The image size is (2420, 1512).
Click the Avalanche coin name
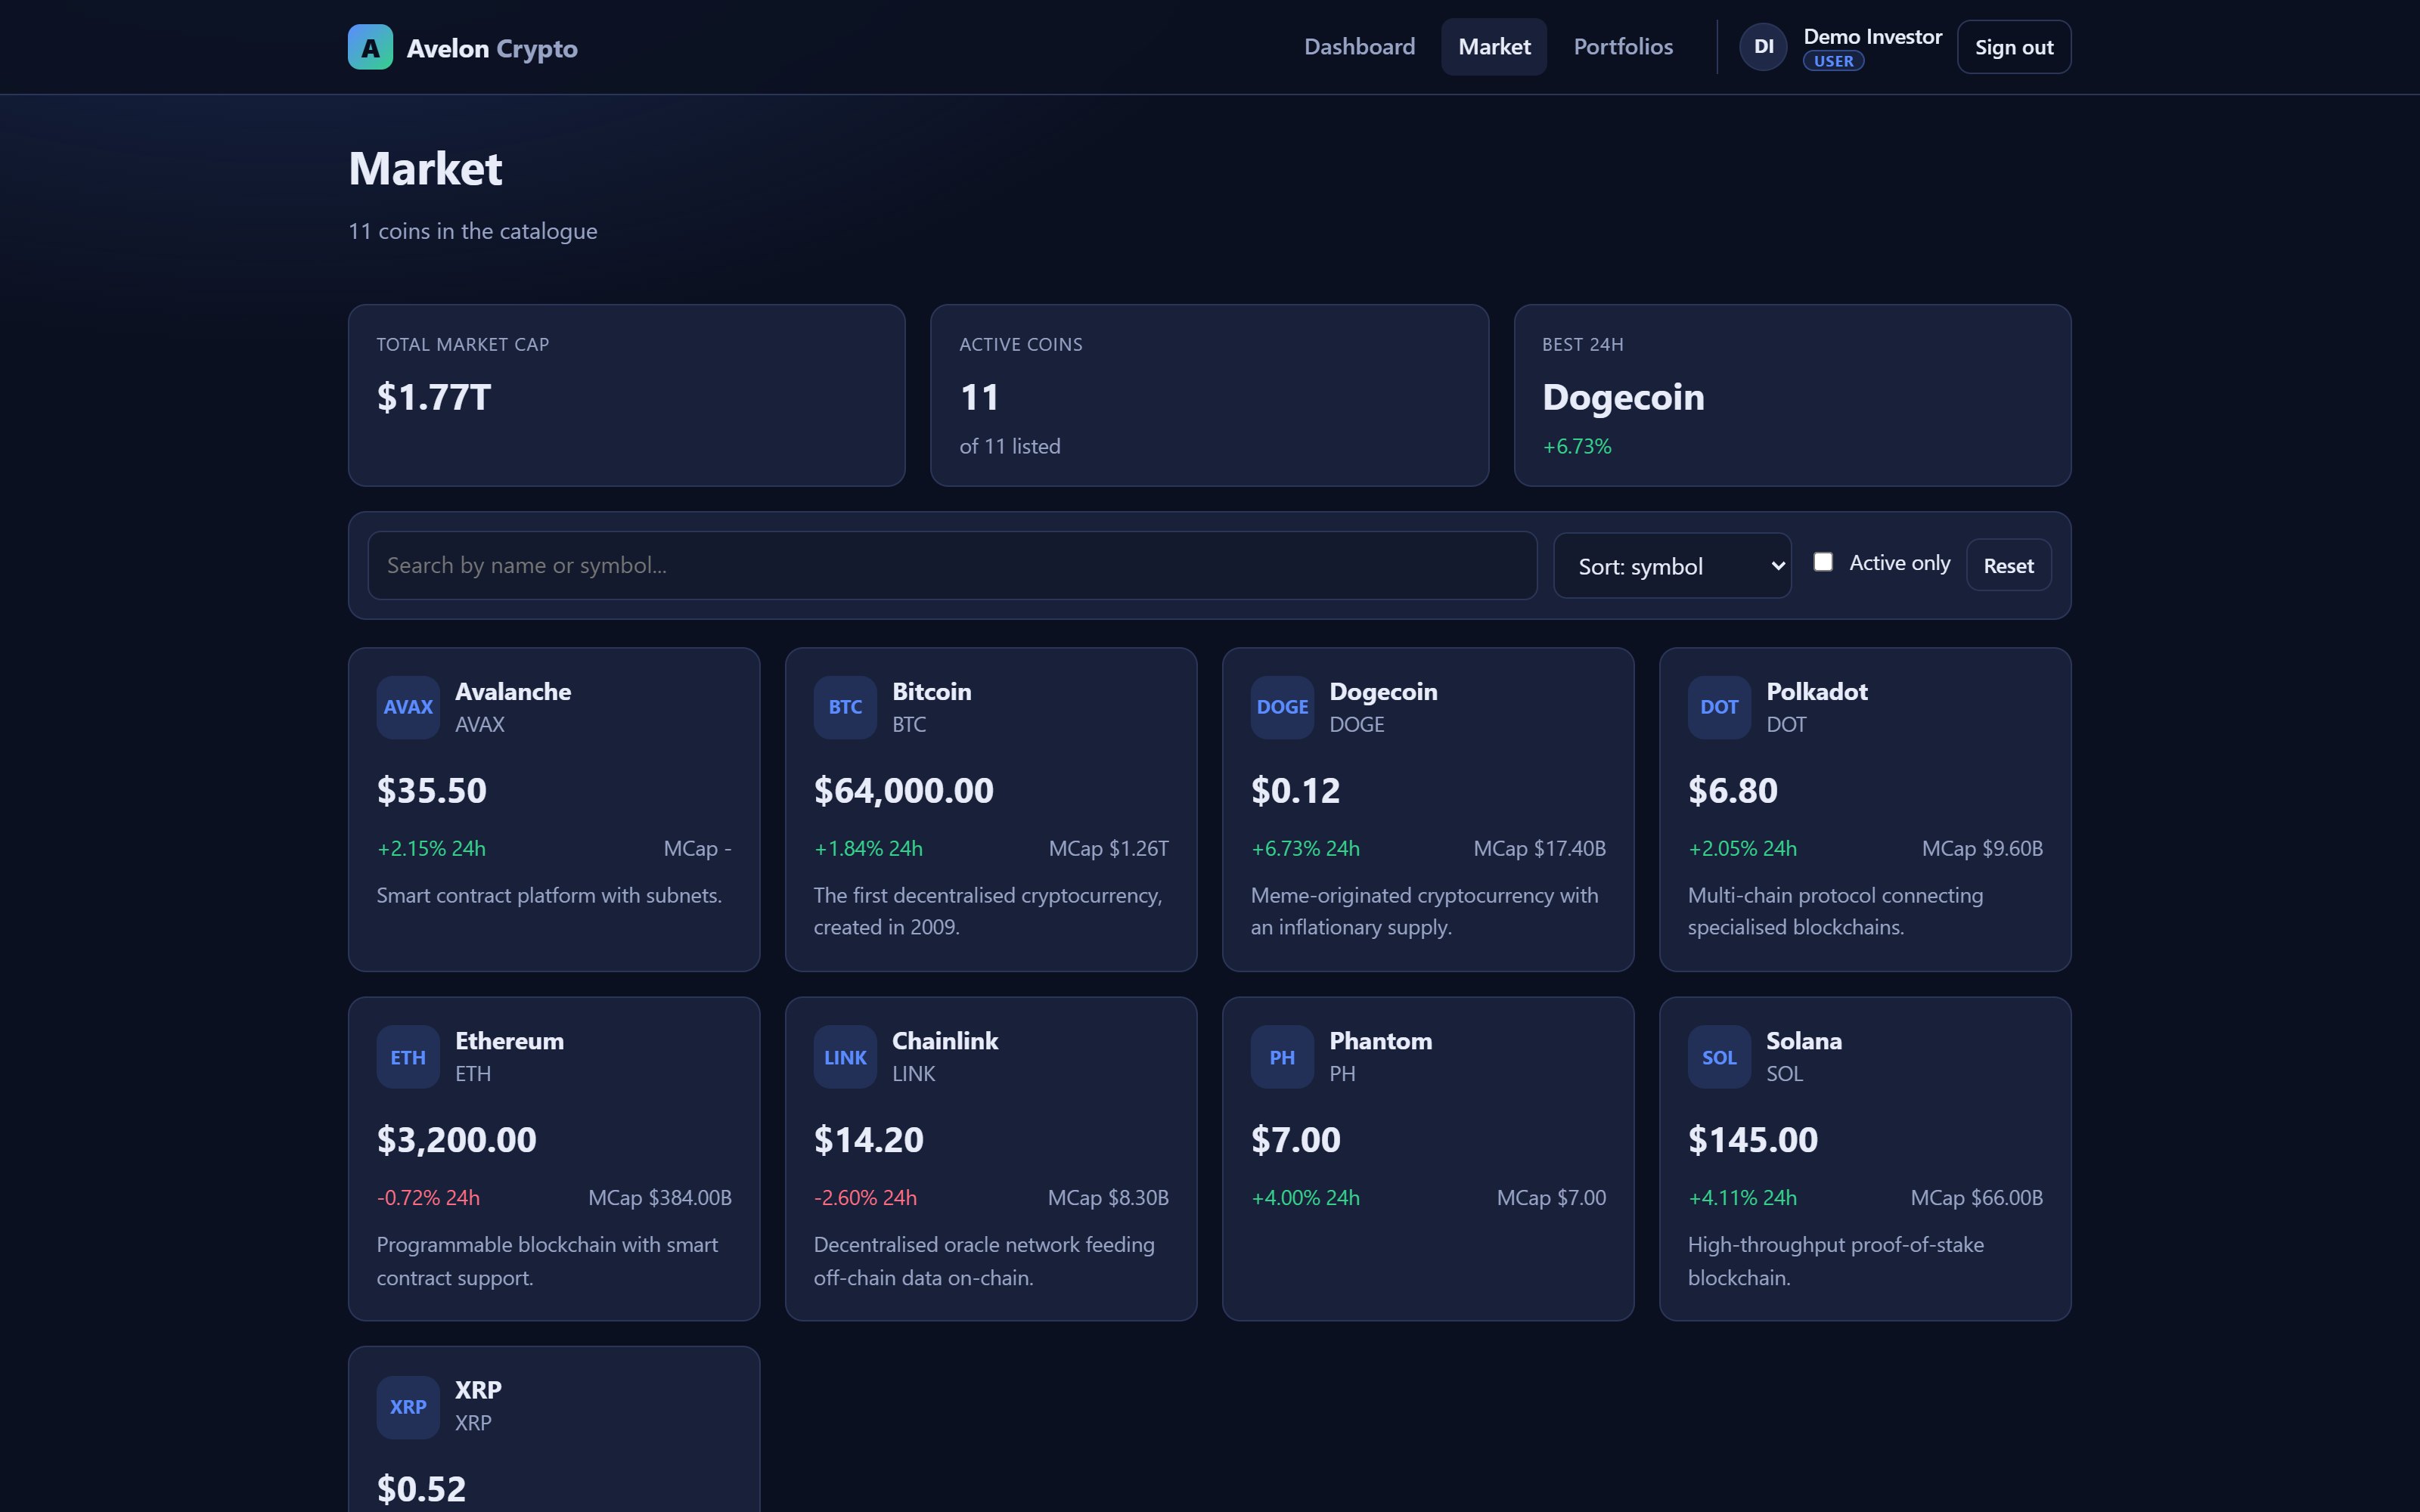coord(513,692)
